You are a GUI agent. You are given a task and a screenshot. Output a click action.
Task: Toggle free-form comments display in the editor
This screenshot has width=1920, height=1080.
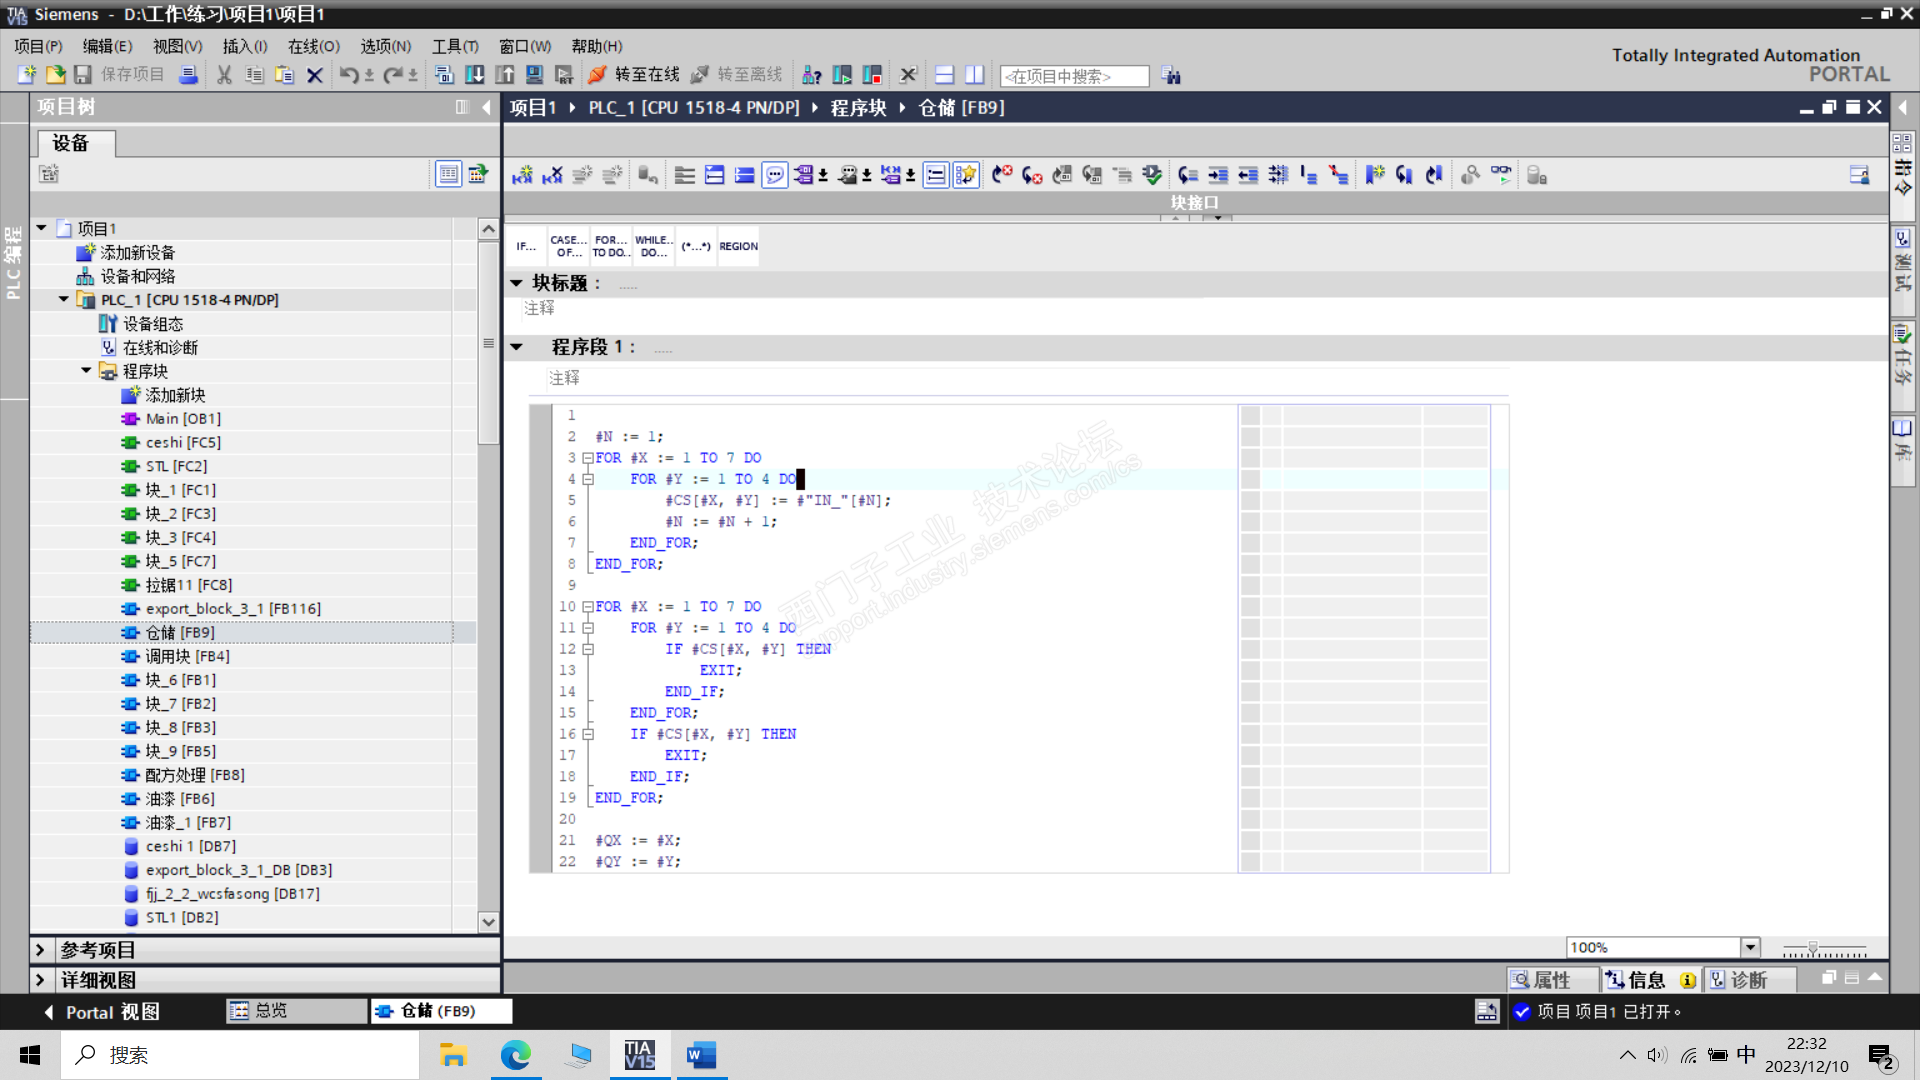[775, 175]
